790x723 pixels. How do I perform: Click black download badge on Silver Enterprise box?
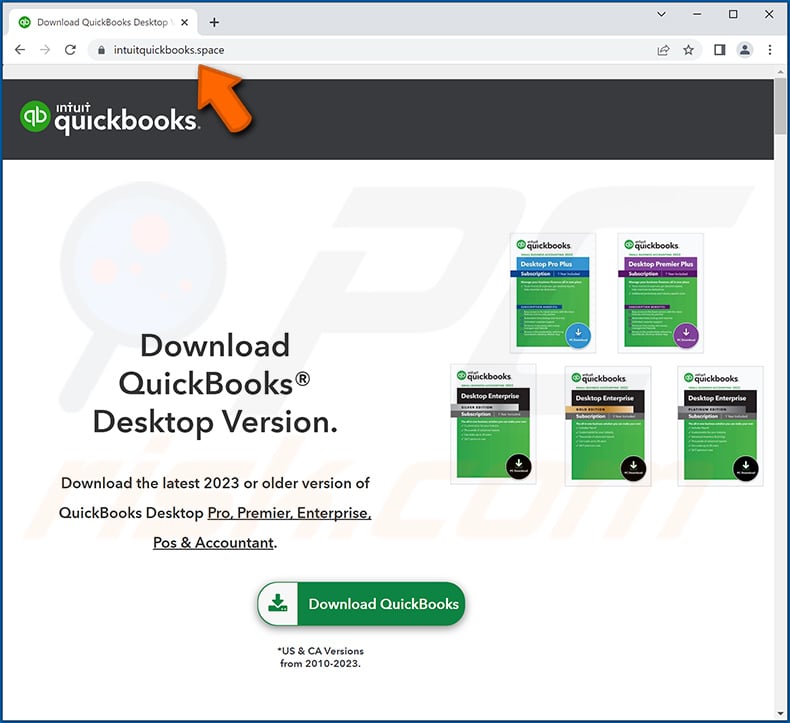pos(518,466)
